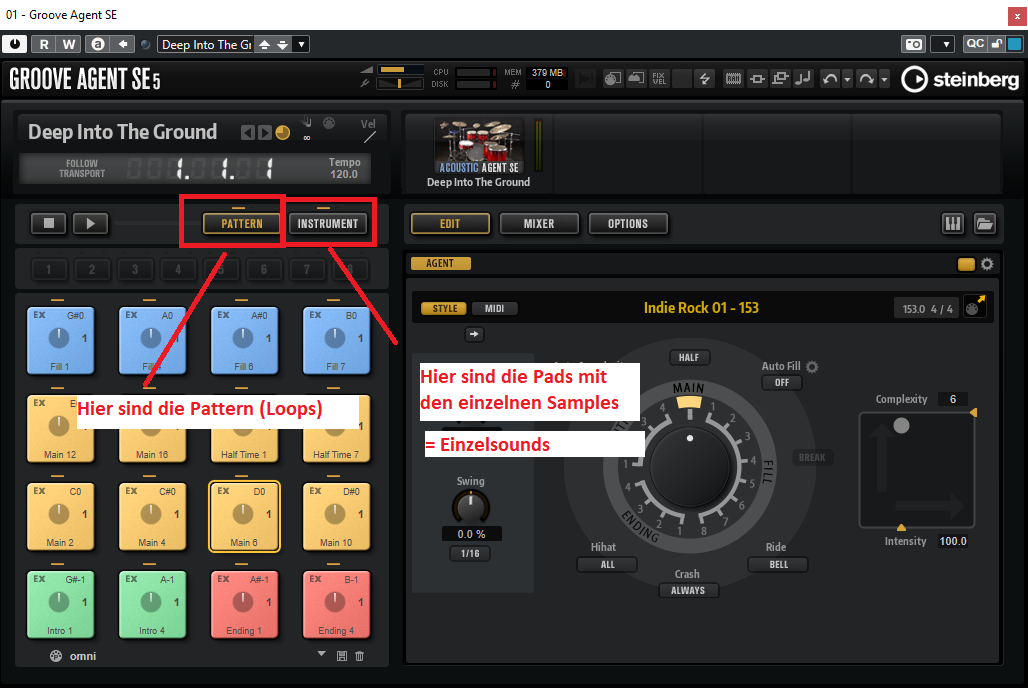Open agent settings gear icon
This screenshot has width=1028, height=688.
coord(987,264)
